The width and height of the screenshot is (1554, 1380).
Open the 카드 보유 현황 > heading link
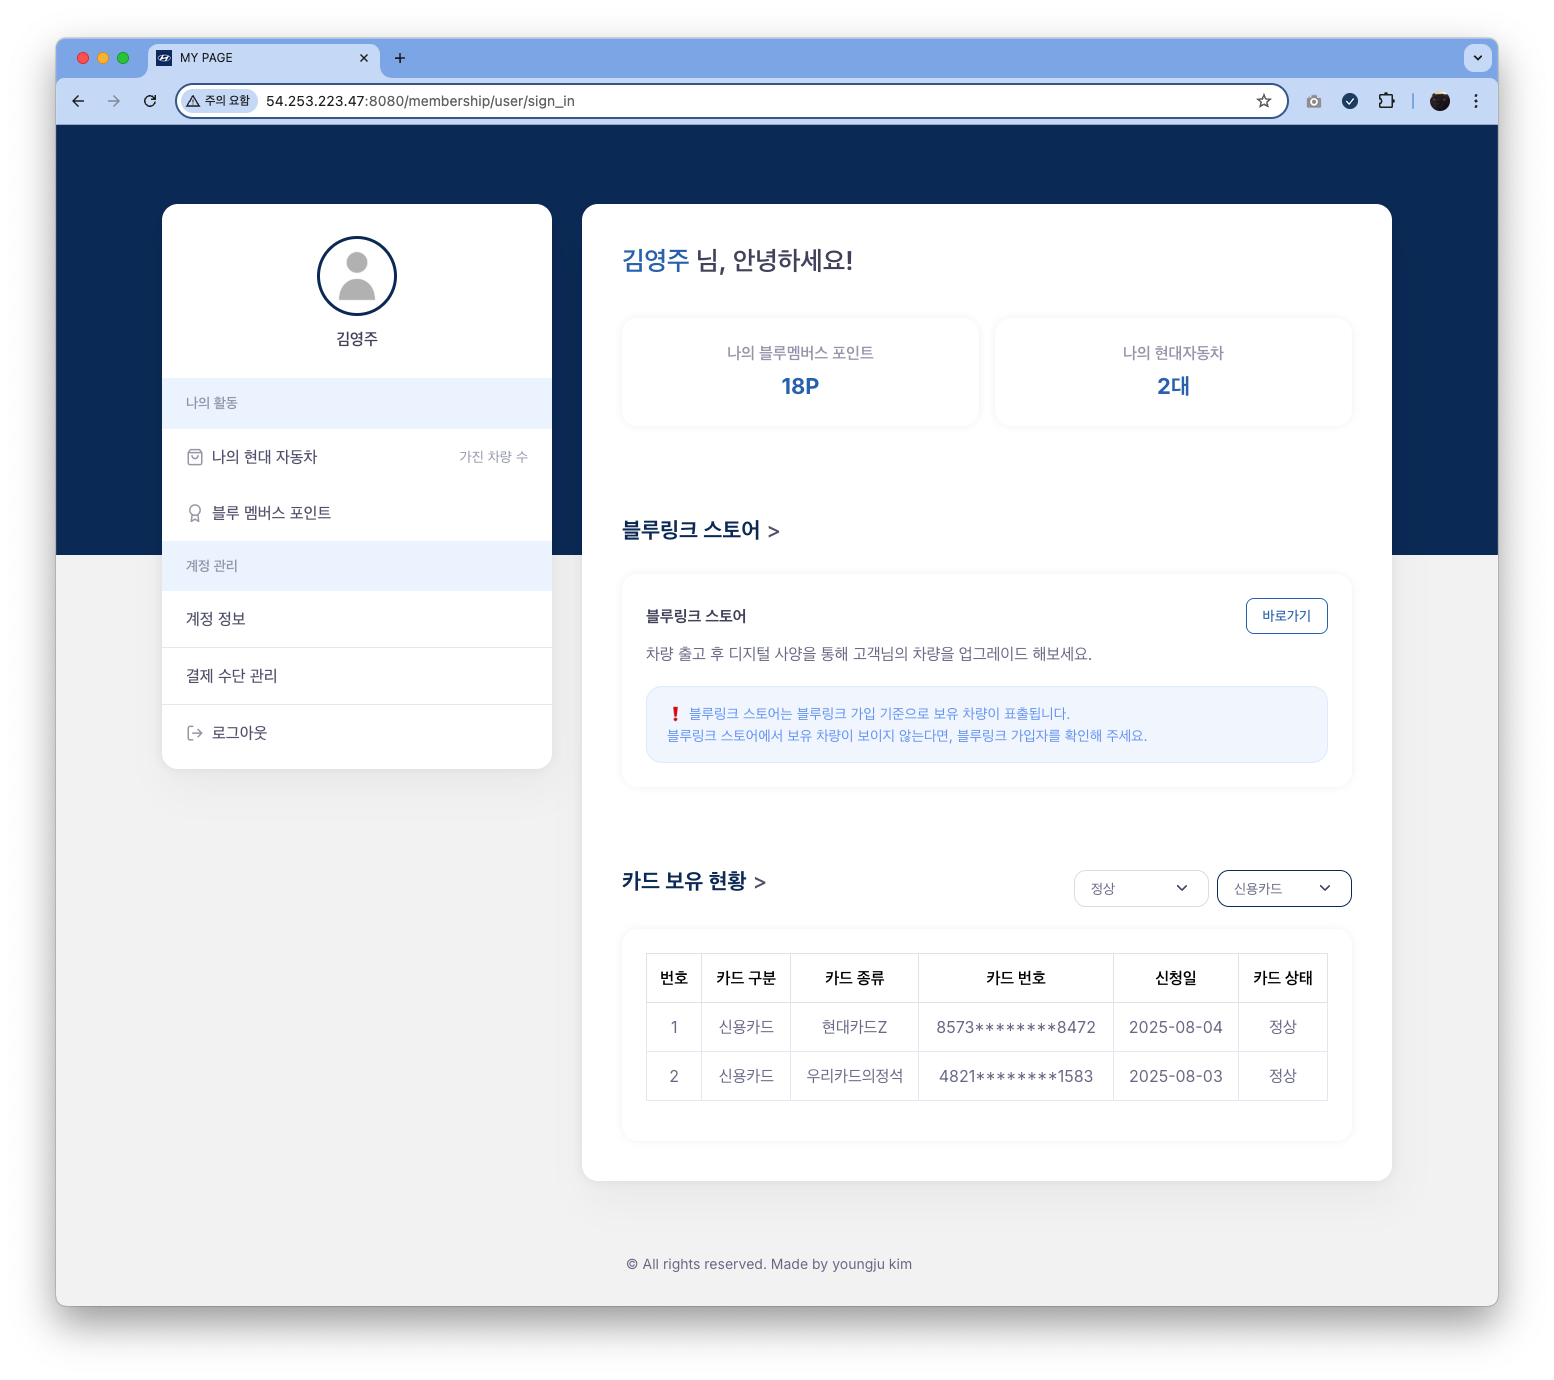coord(693,881)
